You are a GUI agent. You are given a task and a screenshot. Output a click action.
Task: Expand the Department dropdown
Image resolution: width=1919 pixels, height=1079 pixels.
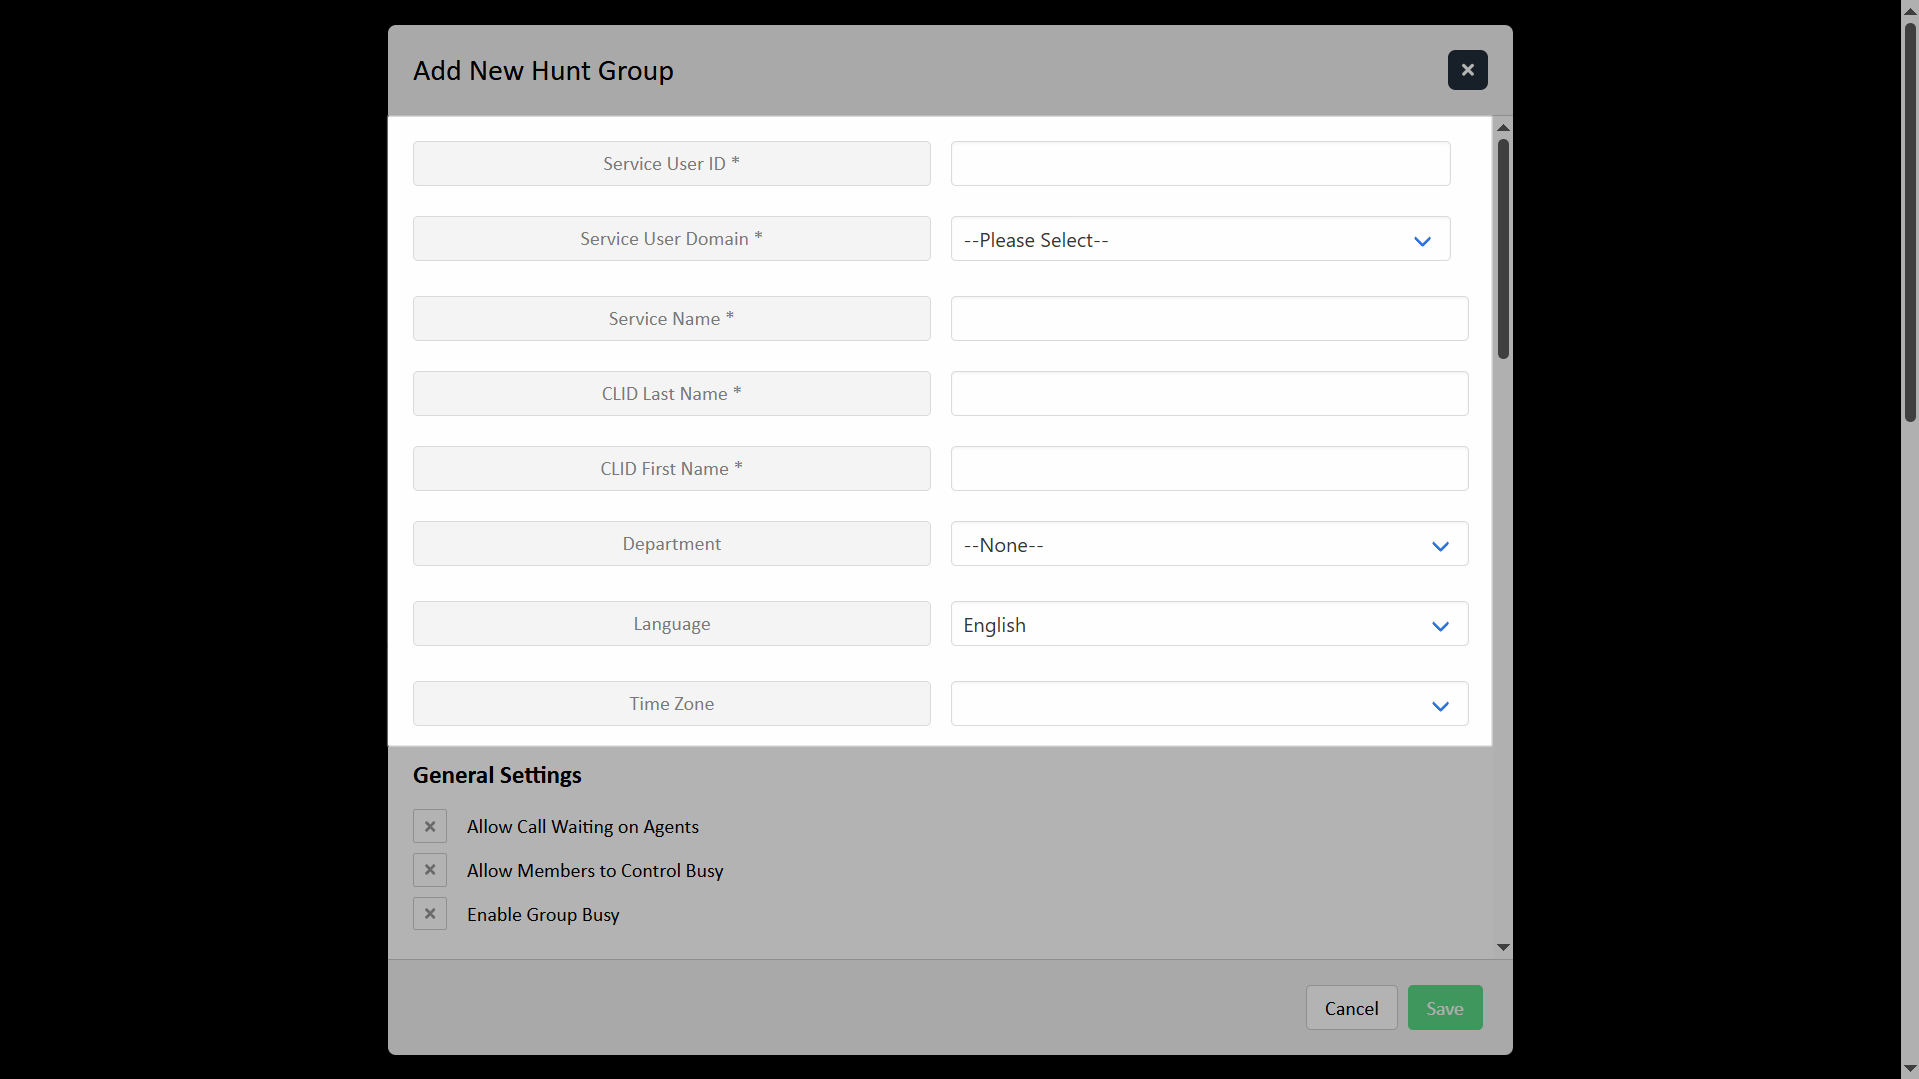click(x=1209, y=545)
